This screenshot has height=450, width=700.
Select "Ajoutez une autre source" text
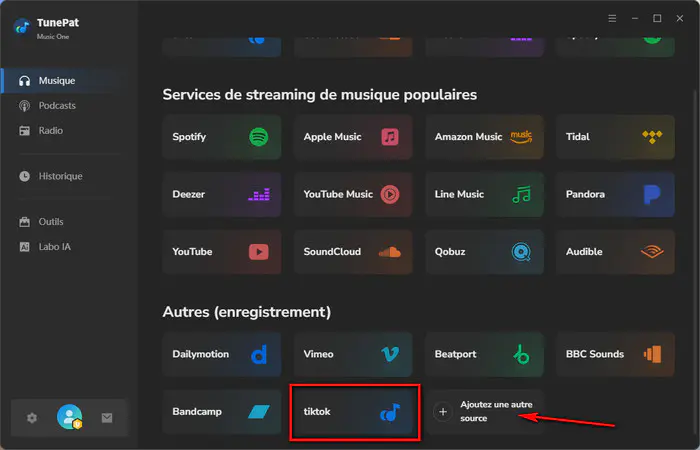496,412
